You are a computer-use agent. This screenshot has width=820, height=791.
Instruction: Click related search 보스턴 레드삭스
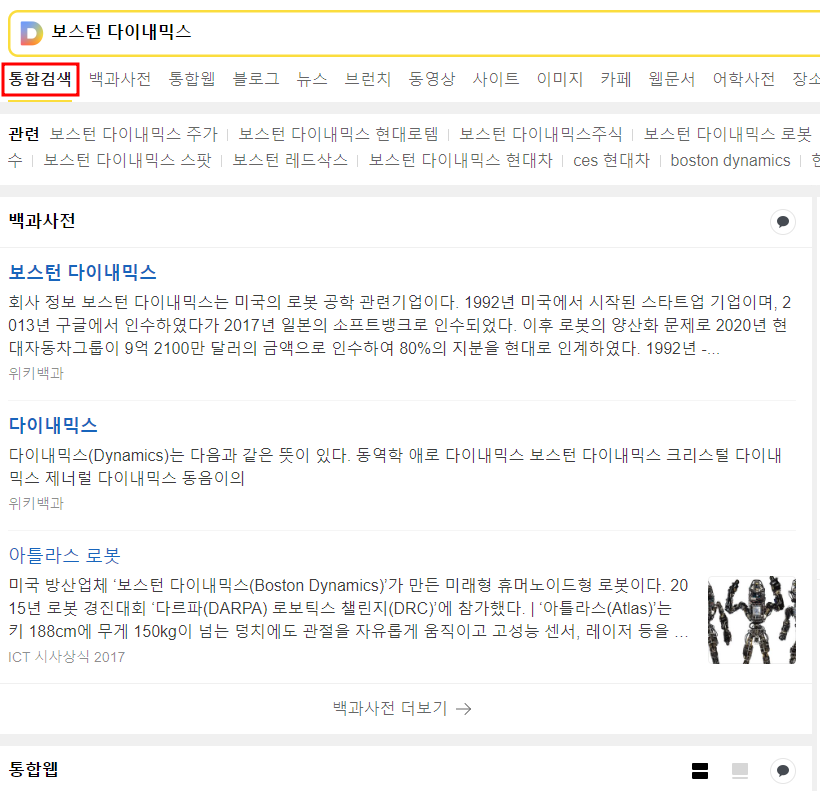(x=290, y=161)
